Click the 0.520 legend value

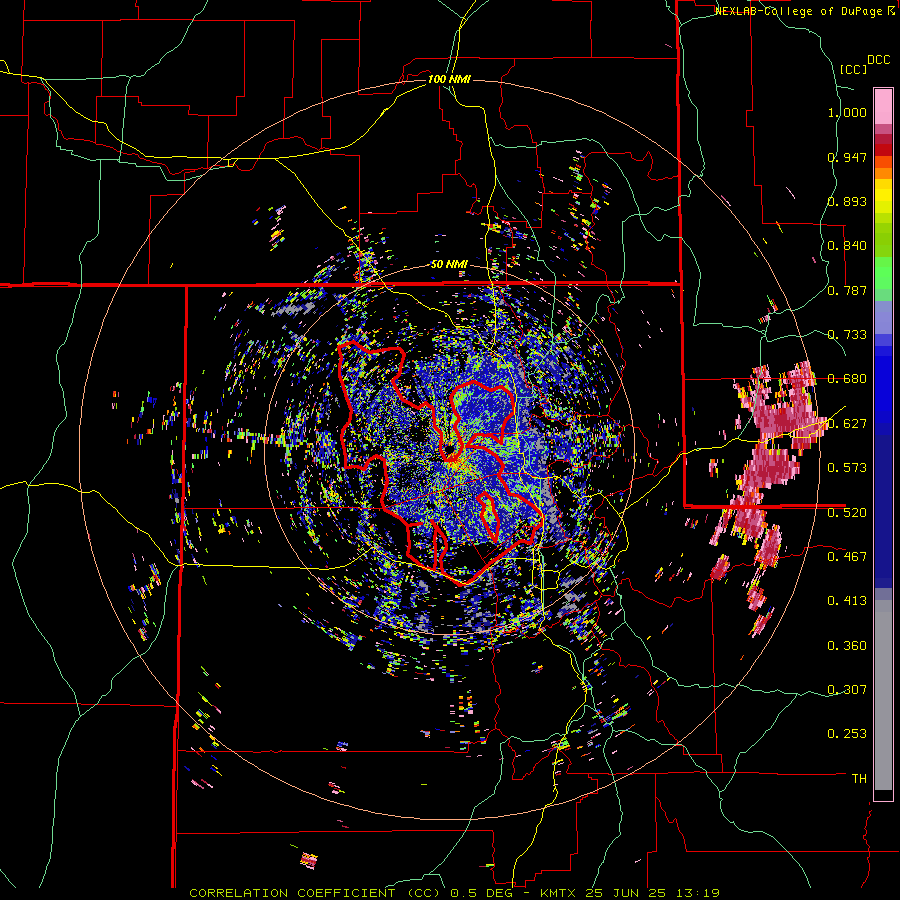[x=847, y=513]
